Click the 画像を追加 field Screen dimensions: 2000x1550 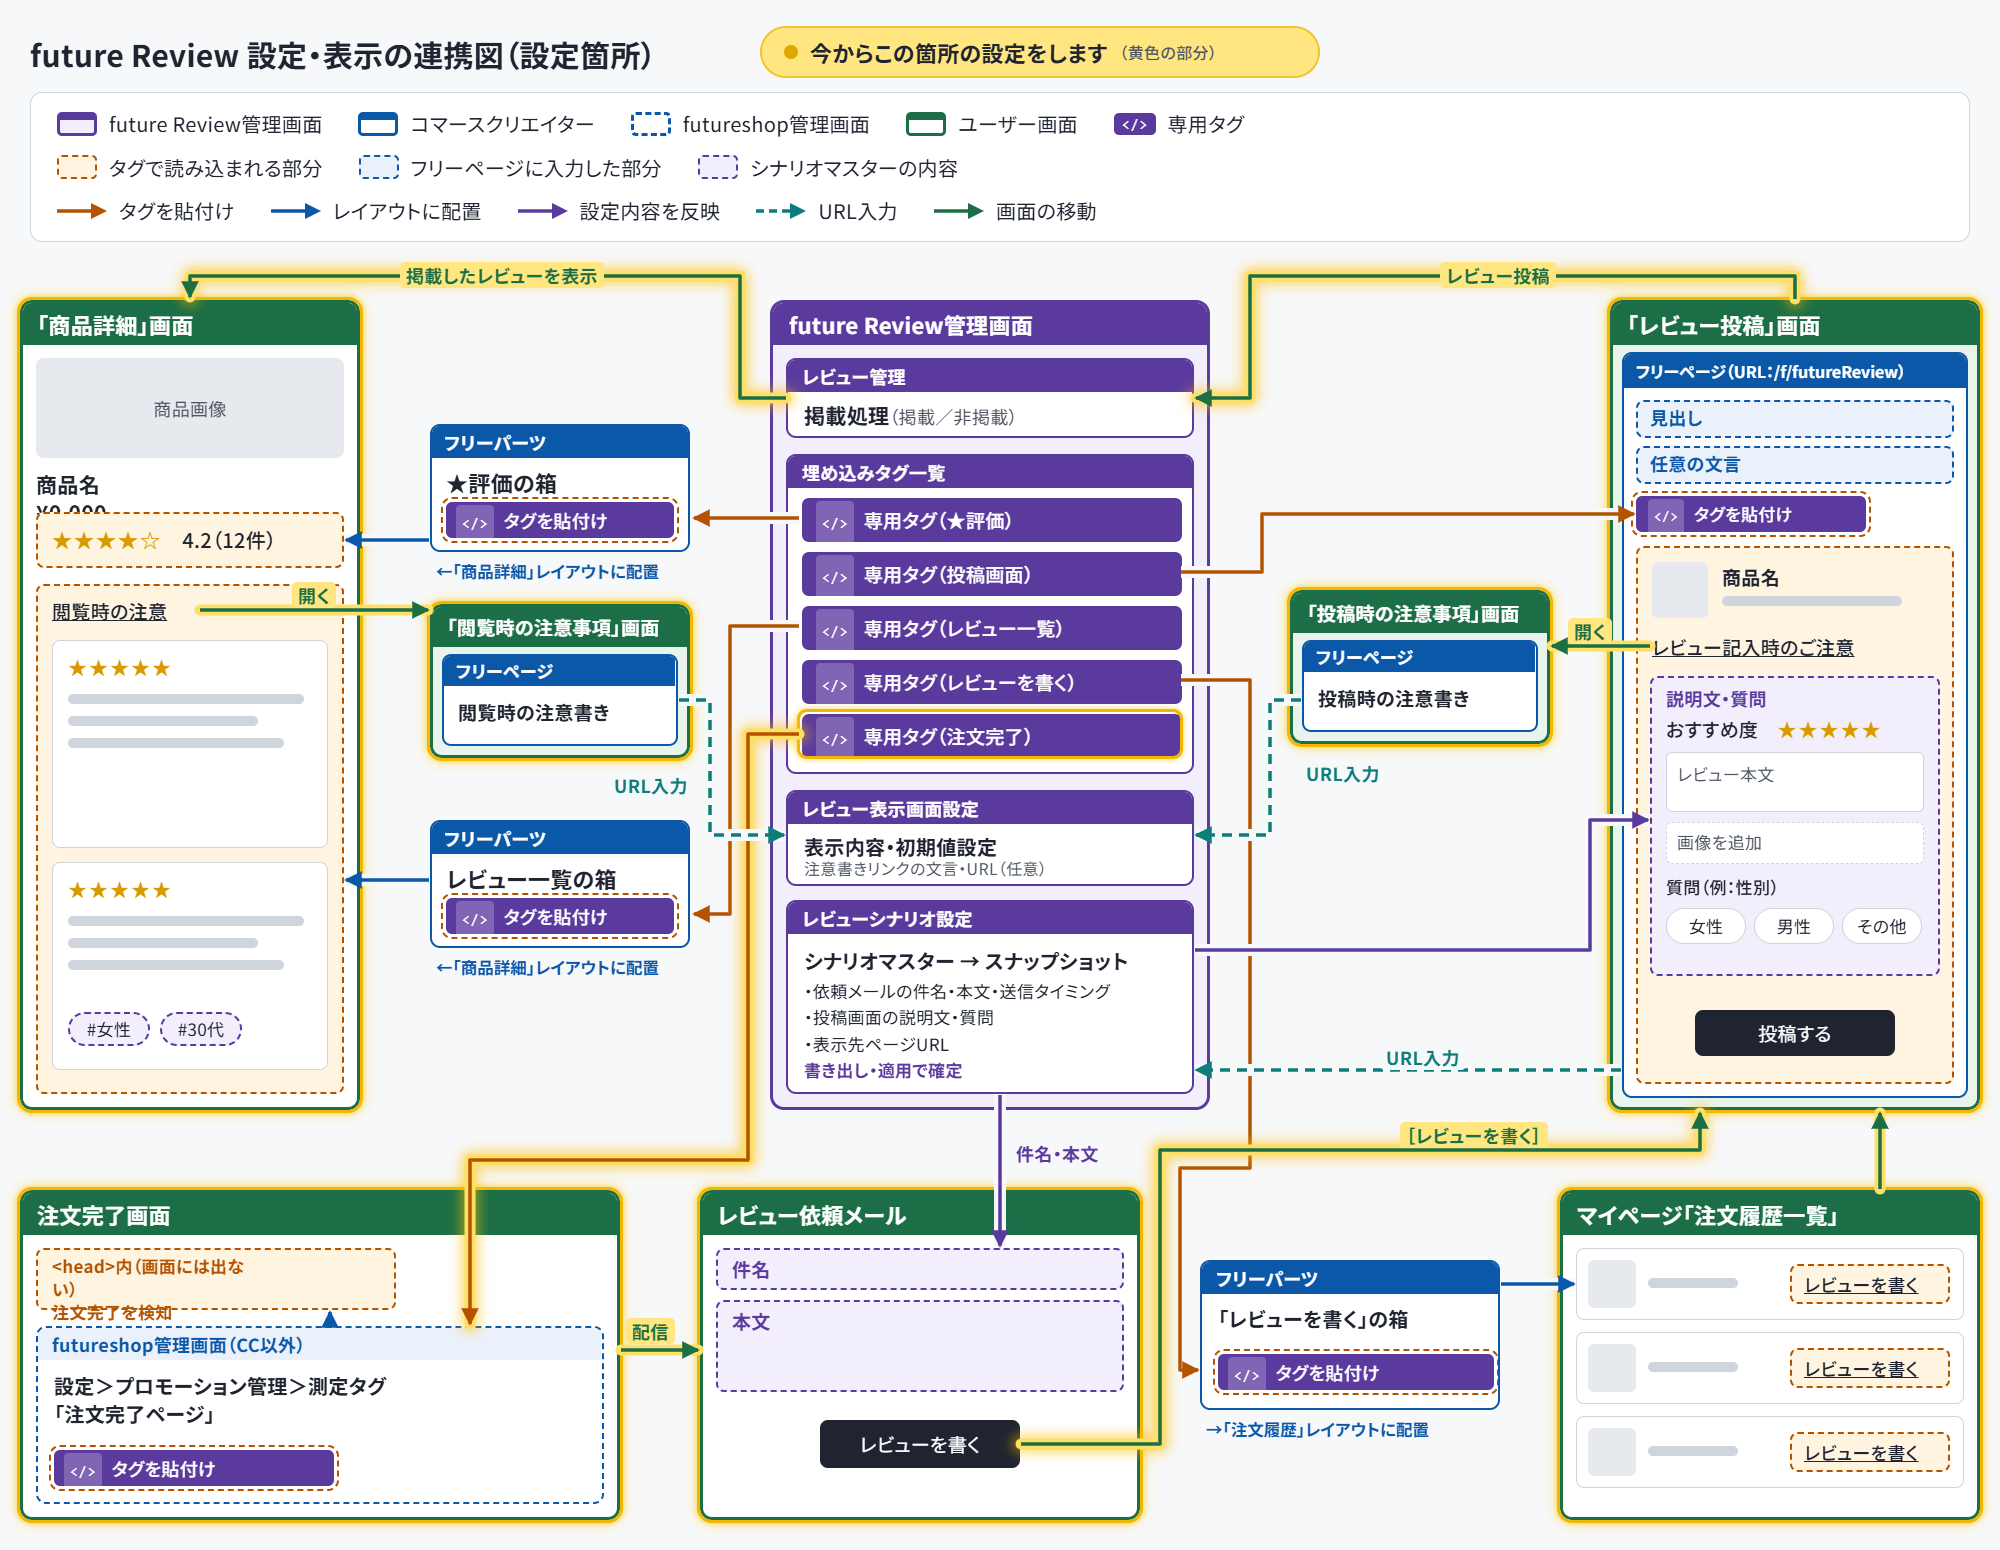pos(1794,843)
